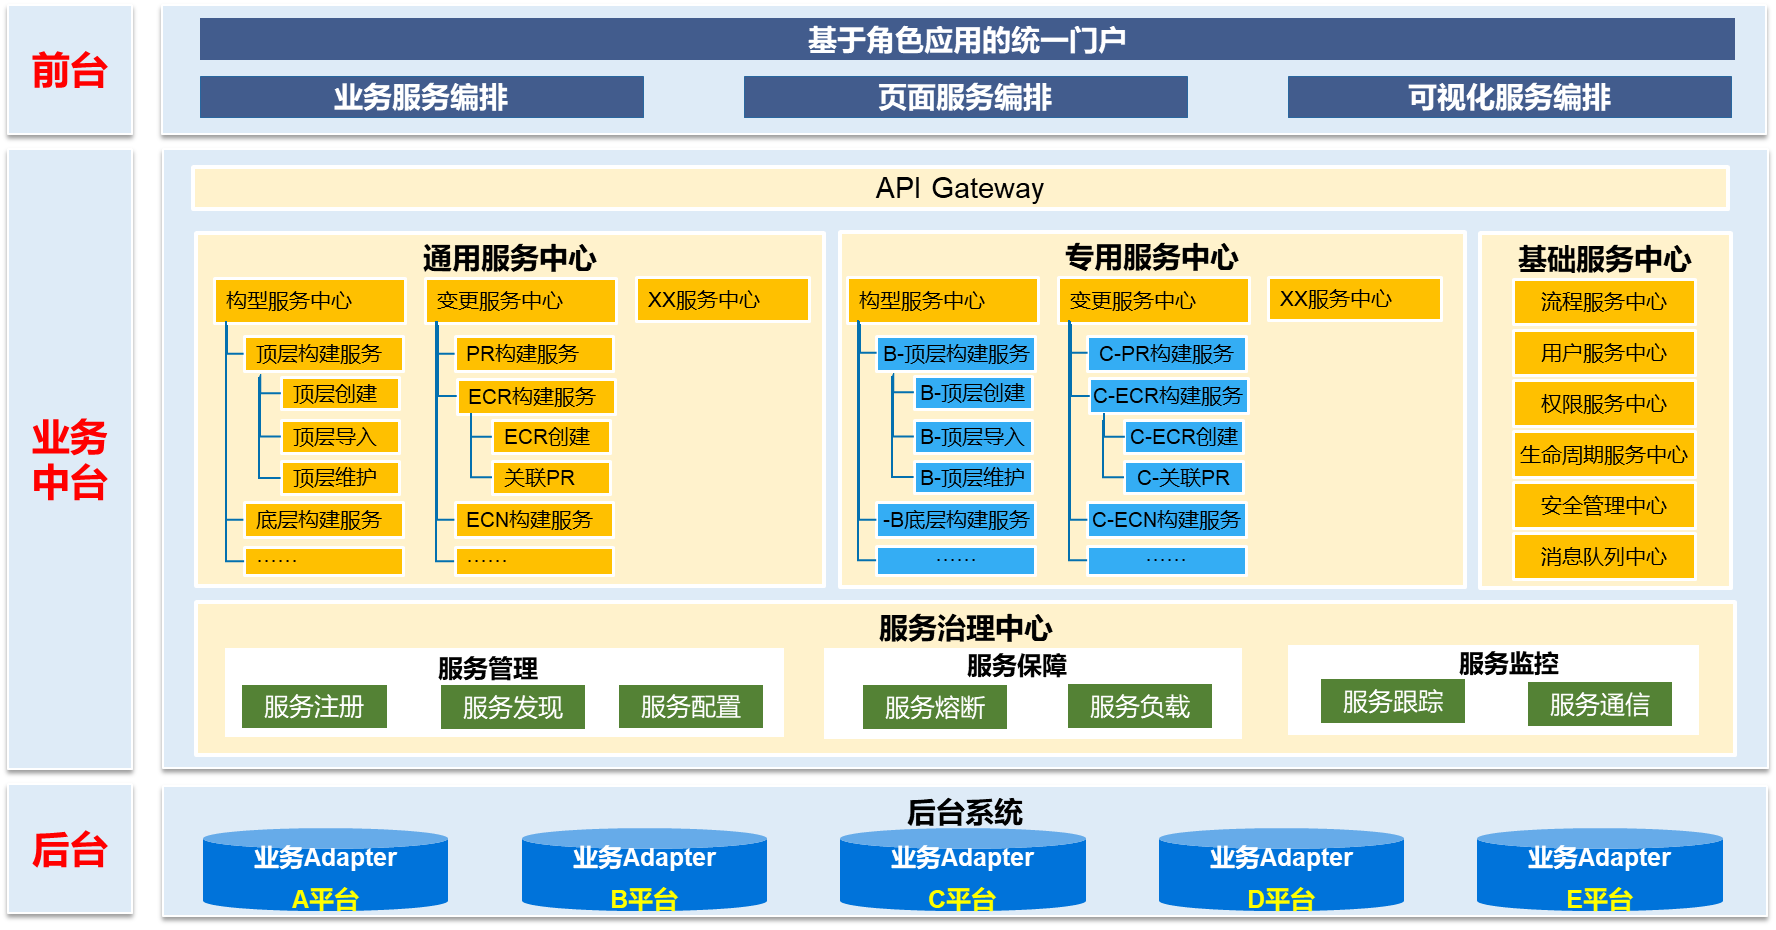The height and width of the screenshot is (930, 1776).
Task: Select the C-关联PR node
Action: pyautogui.click(x=1184, y=478)
